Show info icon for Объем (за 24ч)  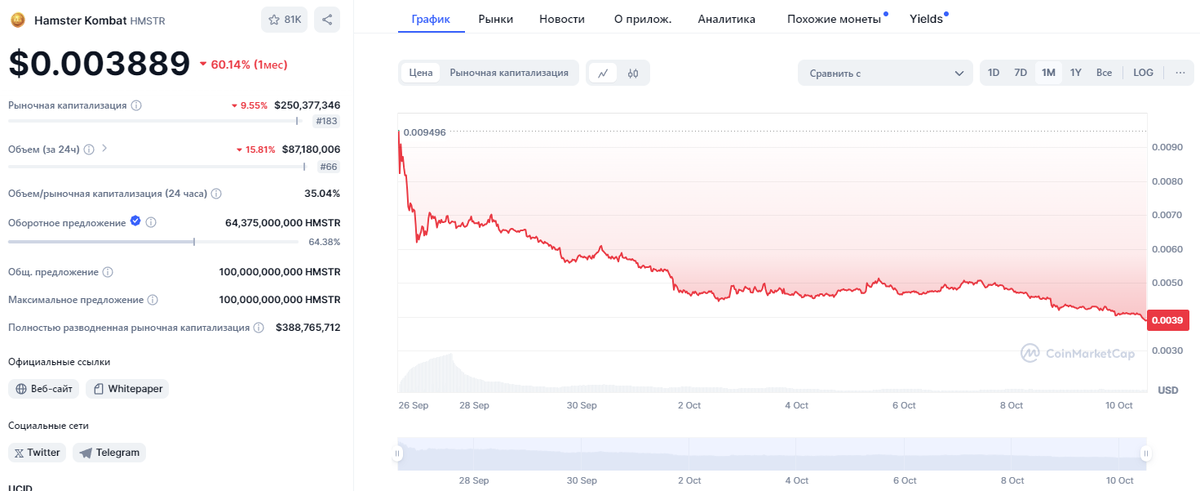coord(89,149)
